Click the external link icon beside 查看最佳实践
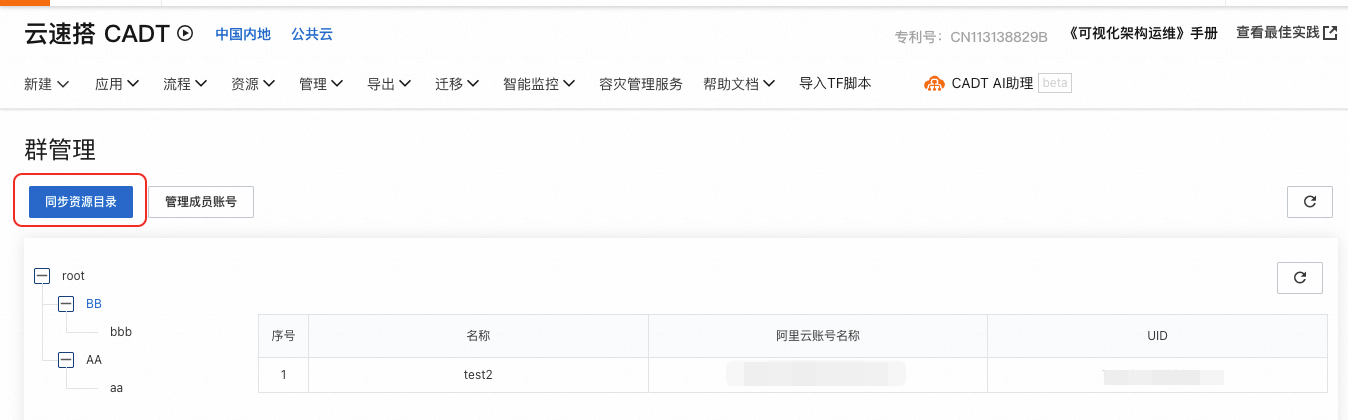This screenshot has height=420, width=1348. pyautogui.click(x=1330, y=33)
